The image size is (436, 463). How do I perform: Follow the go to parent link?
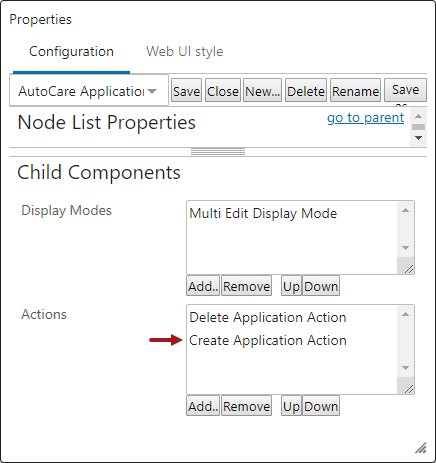(366, 118)
